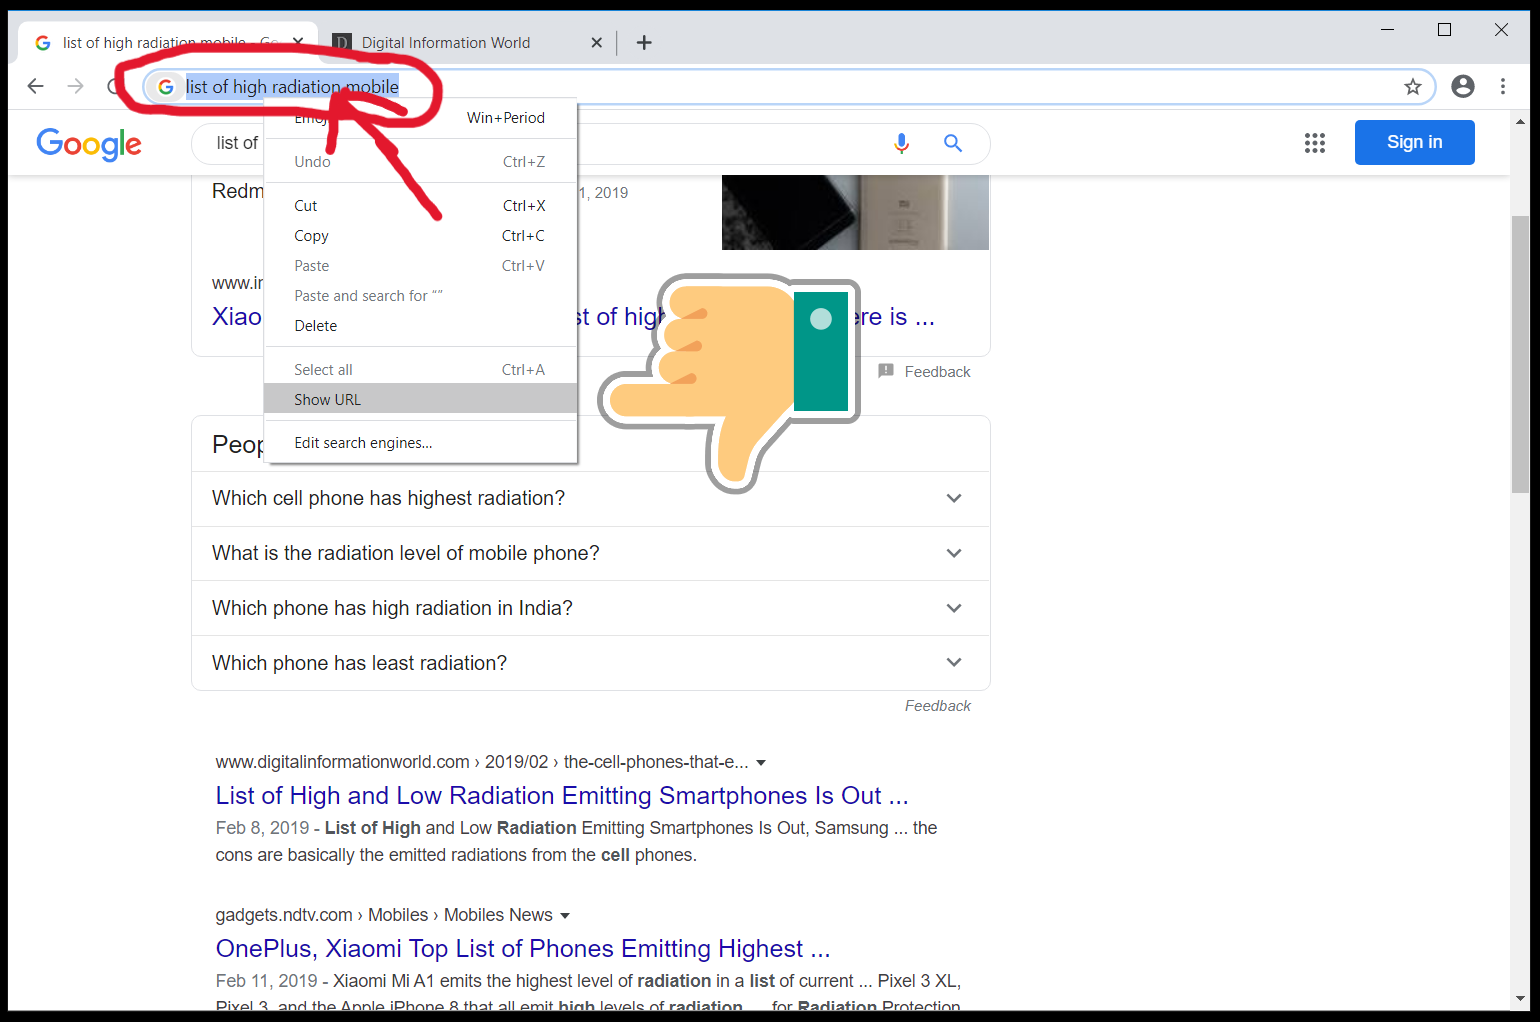
Task: Open the browser profile icon
Action: [x=1462, y=87]
